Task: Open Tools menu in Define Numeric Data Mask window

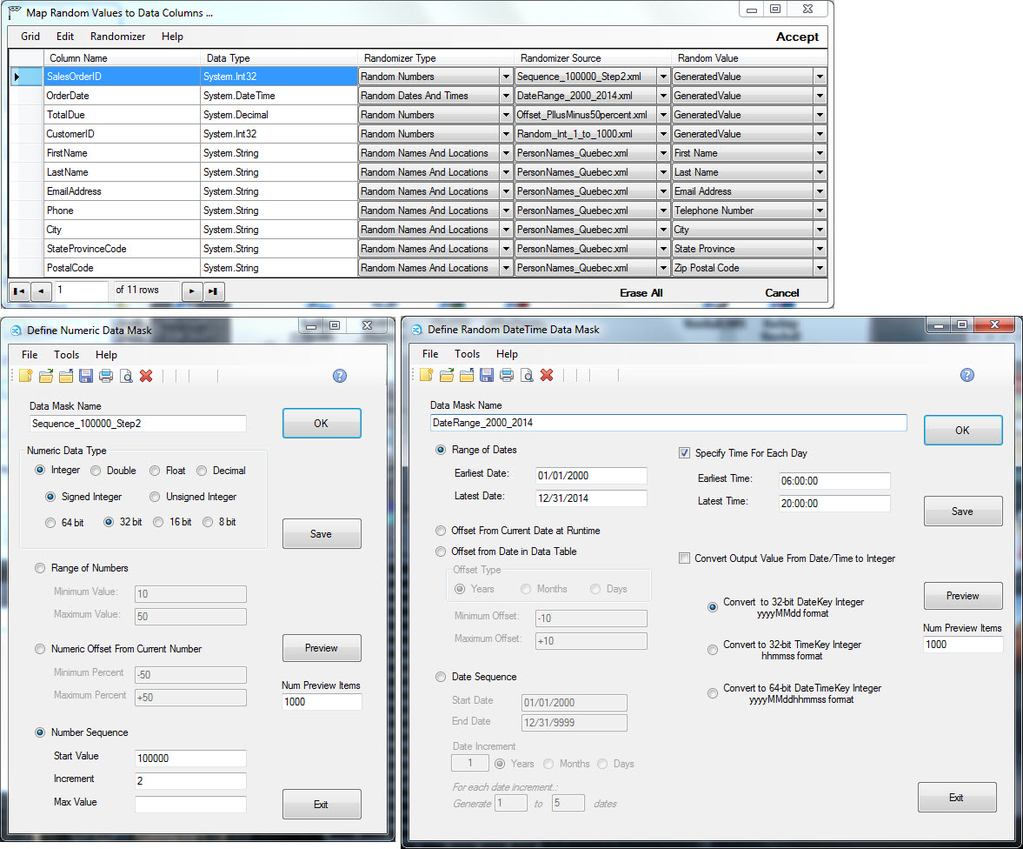Action: pyautogui.click(x=67, y=355)
